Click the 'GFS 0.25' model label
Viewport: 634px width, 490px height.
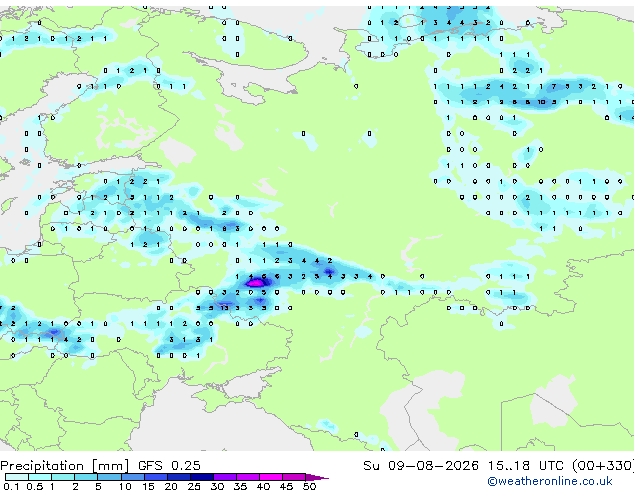[x=169, y=466]
